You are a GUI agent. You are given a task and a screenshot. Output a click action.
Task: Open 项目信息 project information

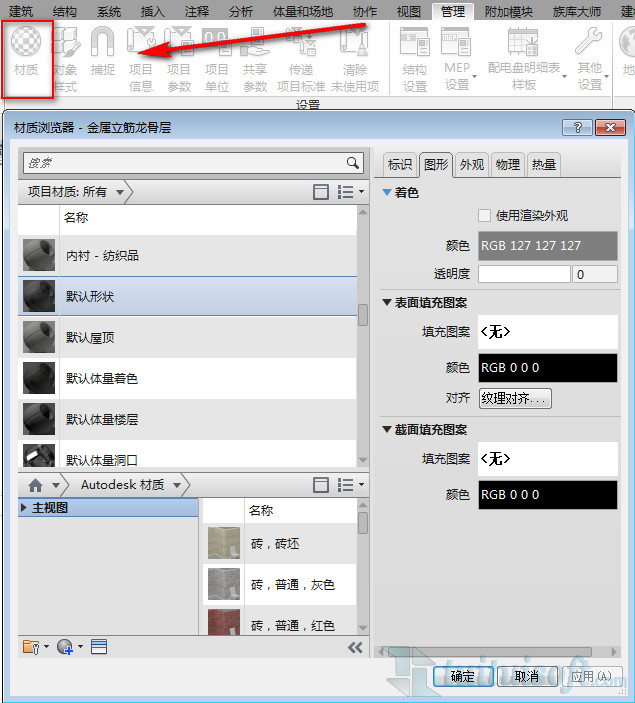141,59
